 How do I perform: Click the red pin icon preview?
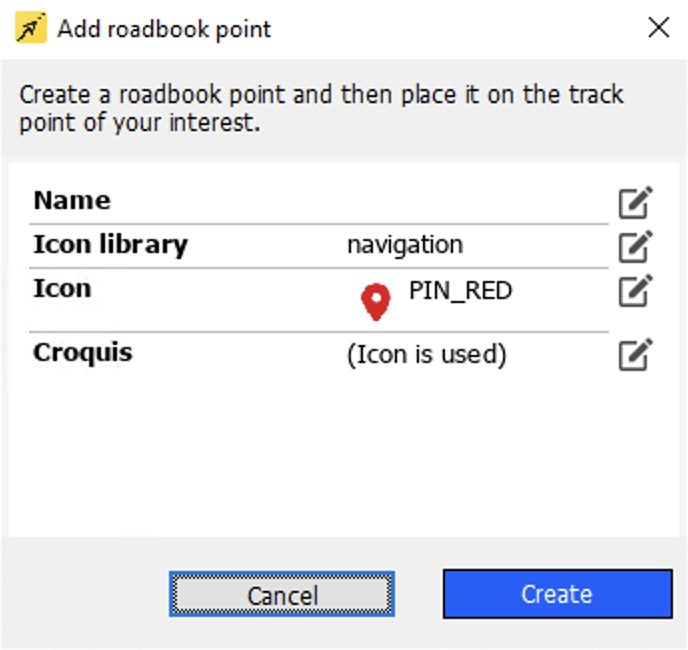pos(376,302)
